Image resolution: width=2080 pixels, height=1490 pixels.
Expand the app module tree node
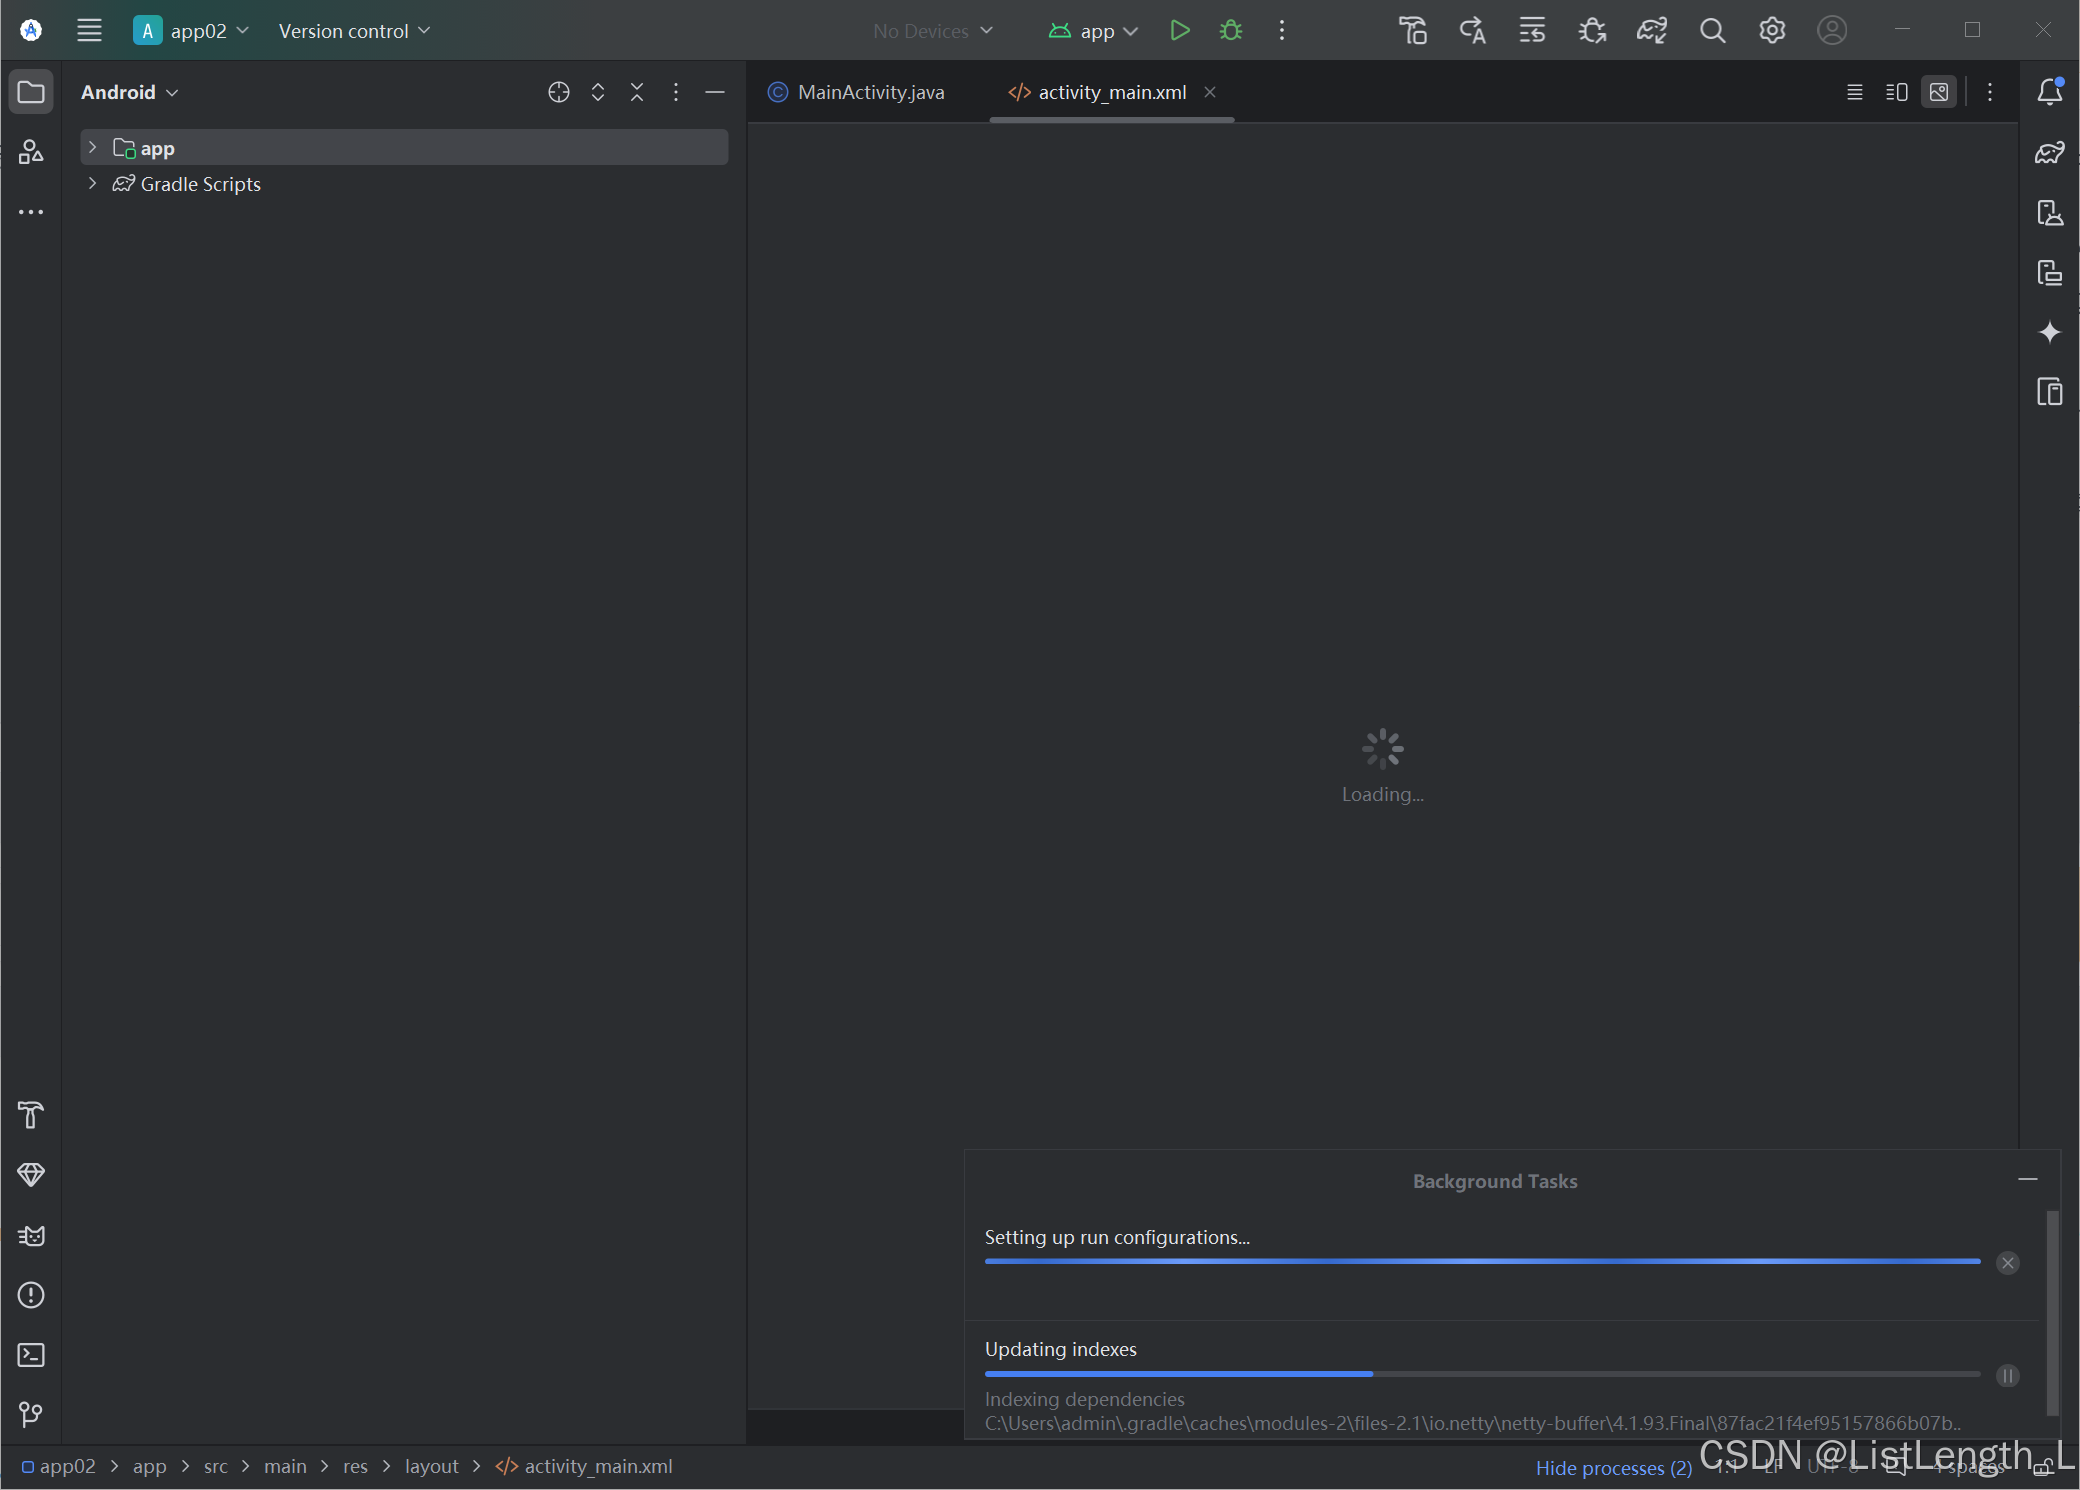[93, 148]
